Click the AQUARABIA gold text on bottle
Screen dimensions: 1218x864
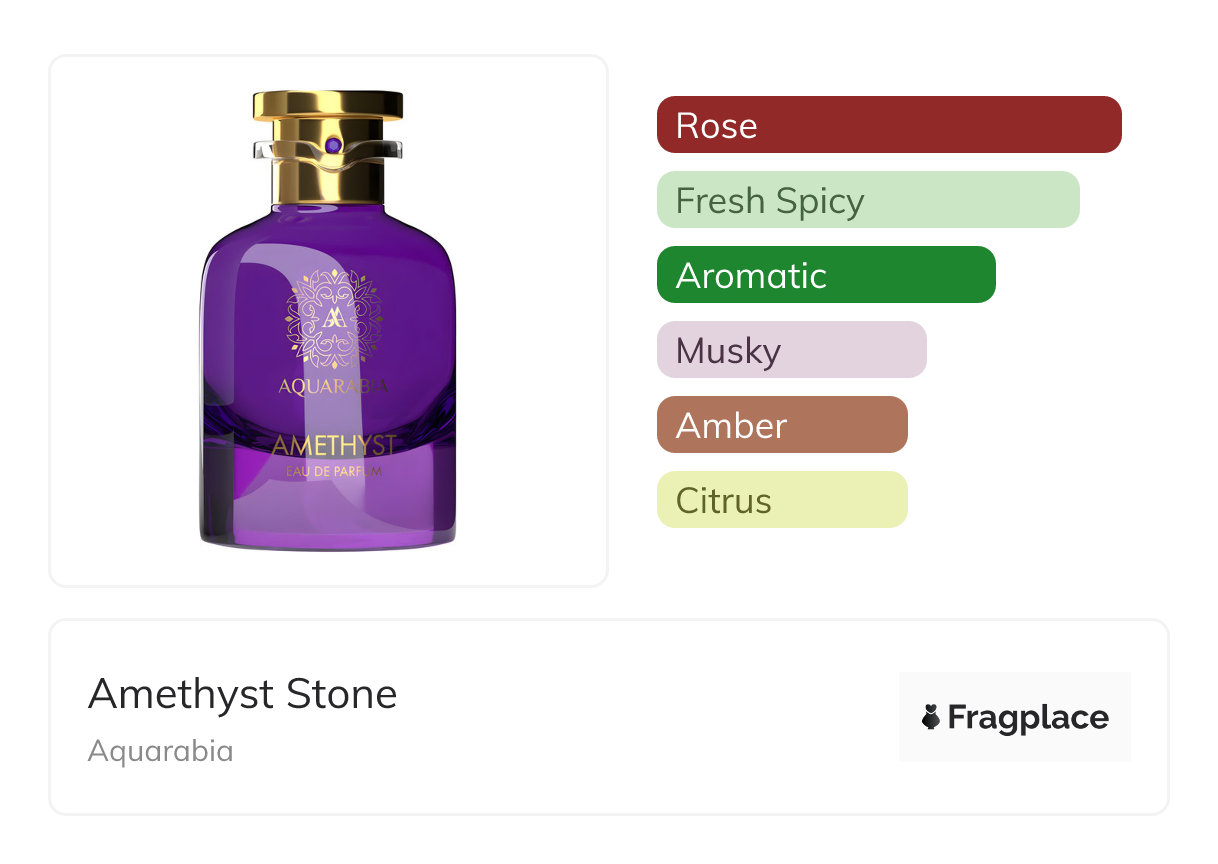point(333,387)
